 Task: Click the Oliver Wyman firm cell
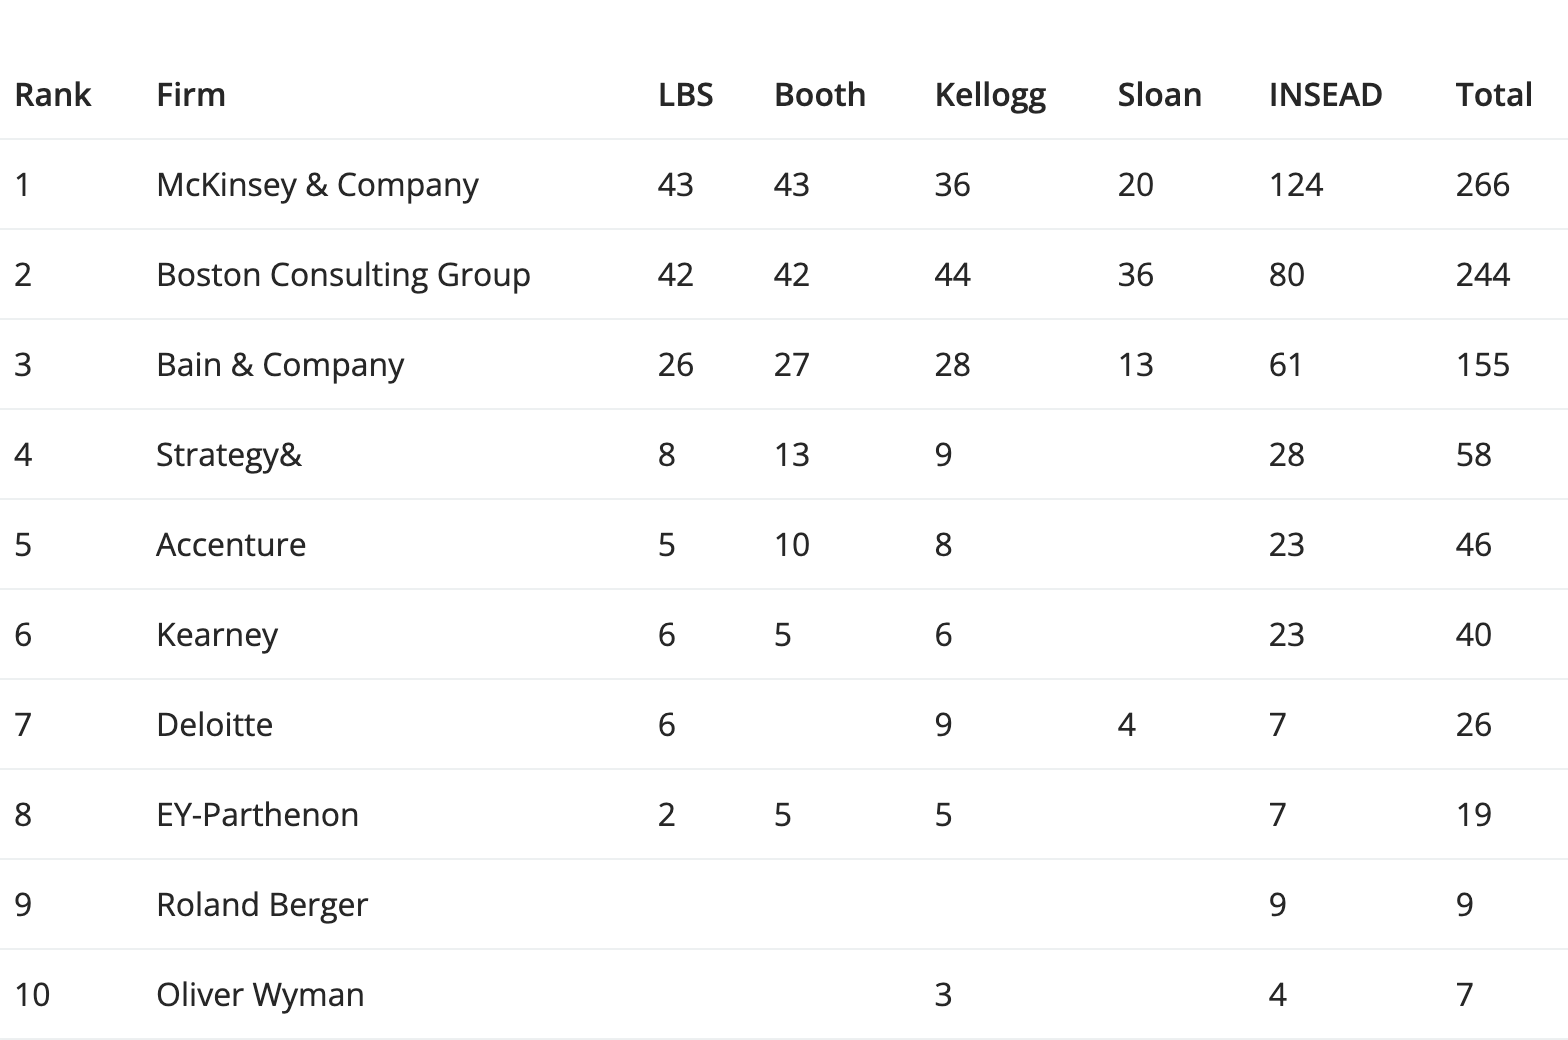[260, 995]
